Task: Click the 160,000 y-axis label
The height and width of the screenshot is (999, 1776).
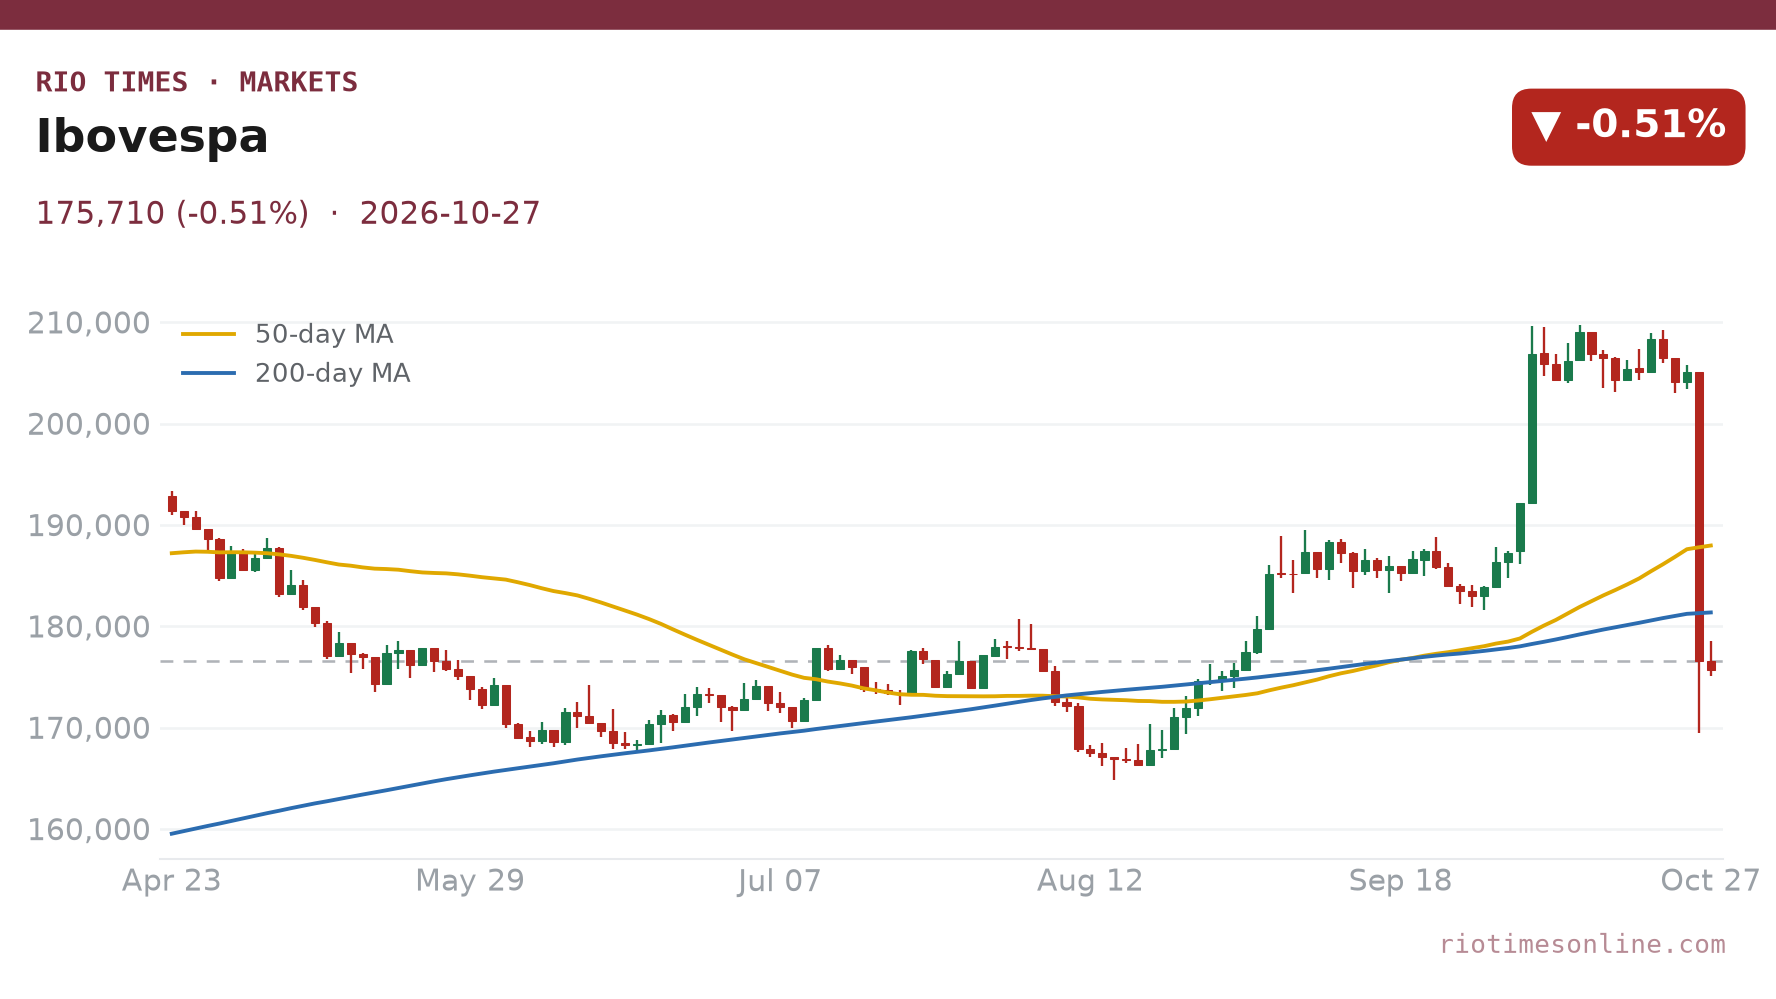Action: click(89, 830)
